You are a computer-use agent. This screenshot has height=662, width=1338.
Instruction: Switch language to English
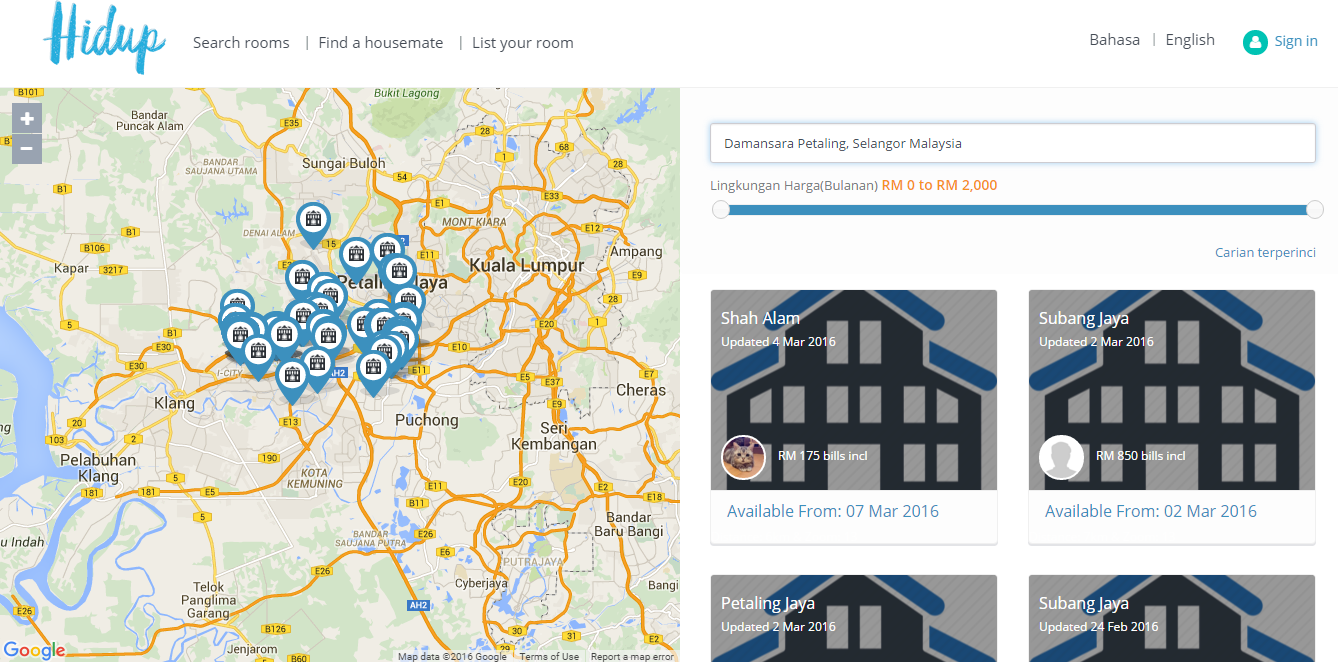1190,40
